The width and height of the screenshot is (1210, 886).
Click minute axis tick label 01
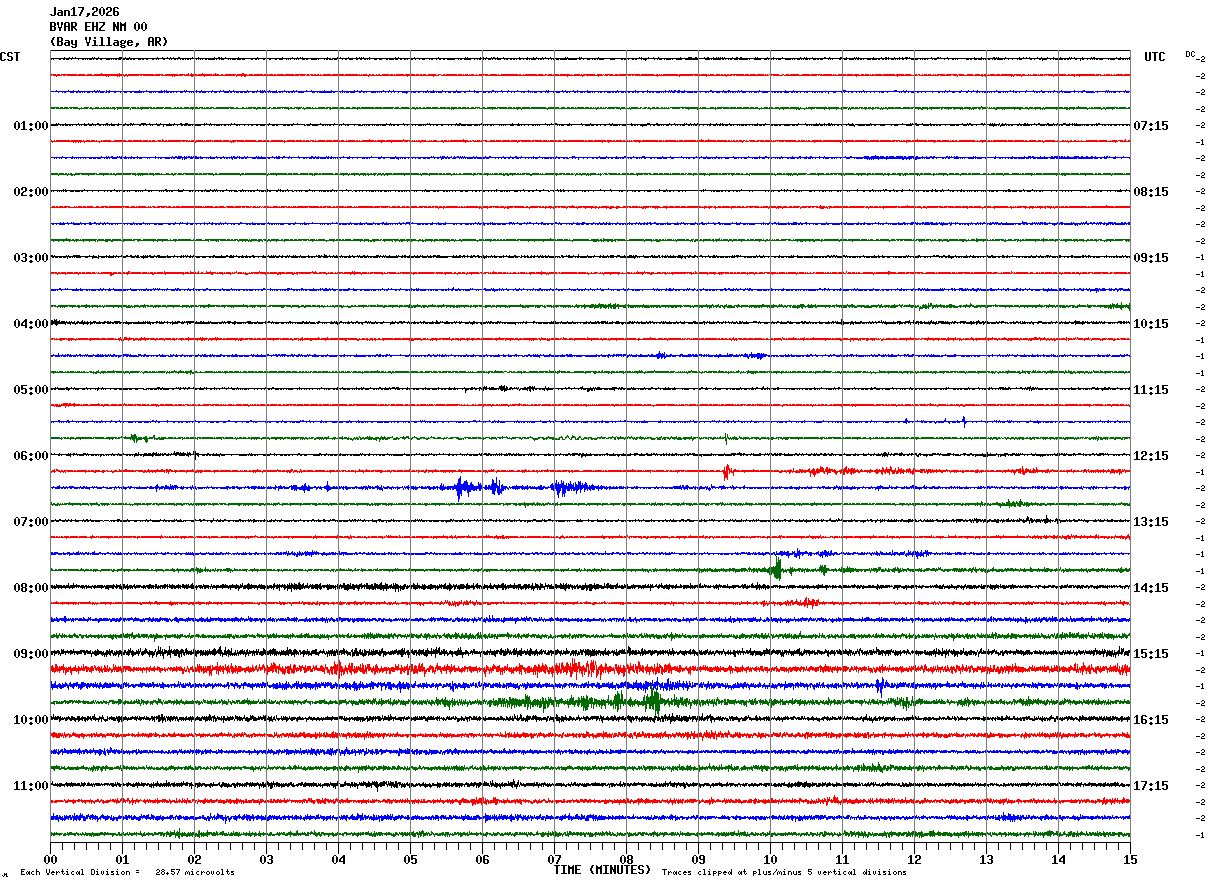[x=122, y=859]
